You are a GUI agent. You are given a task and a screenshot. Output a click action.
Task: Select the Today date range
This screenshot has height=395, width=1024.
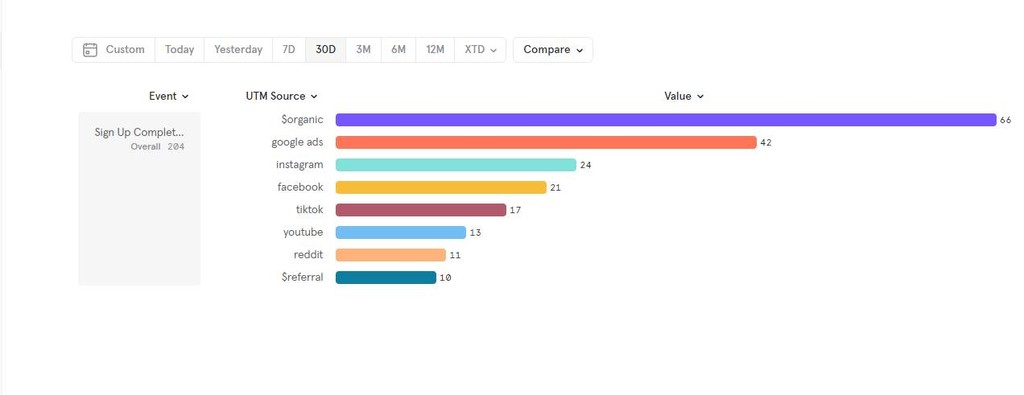(179, 50)
